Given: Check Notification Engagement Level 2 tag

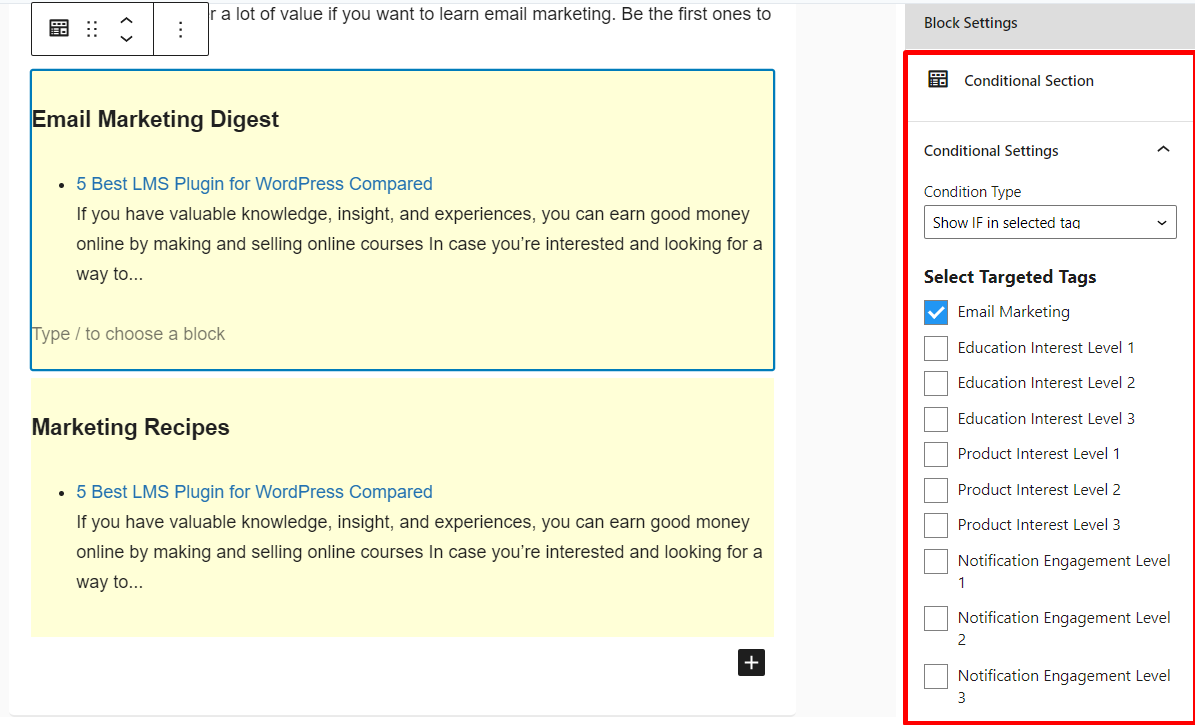Looking at the screenshot, I should [936, 618].
